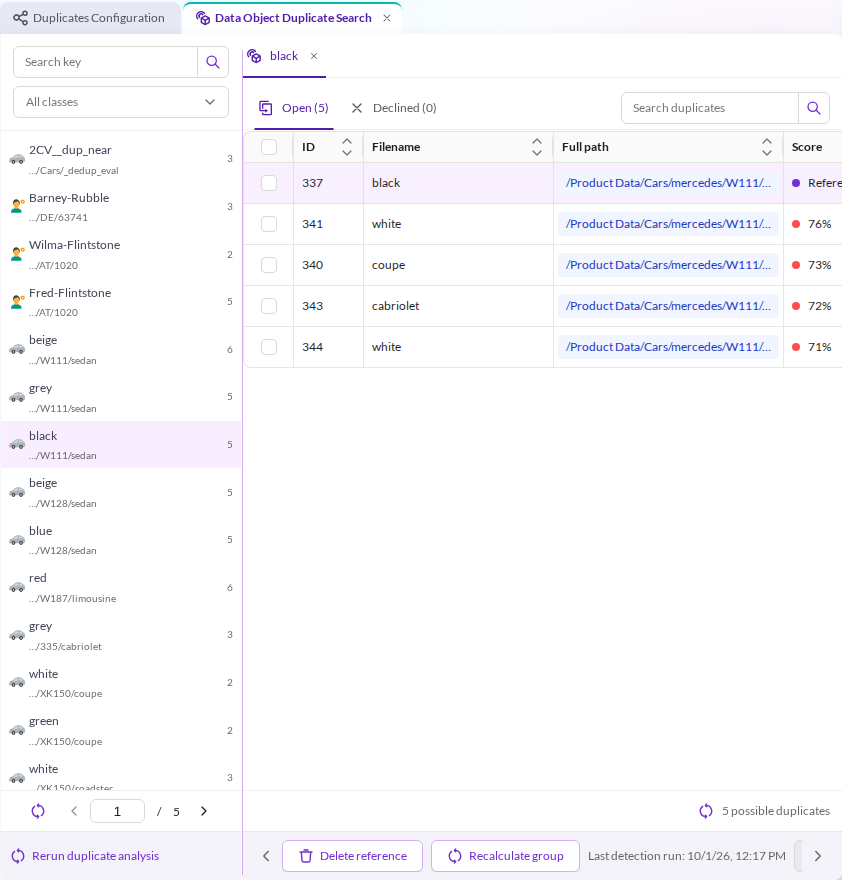Select the black W111/sedan list entry
842x880 pixels.
tap(121, 444)
